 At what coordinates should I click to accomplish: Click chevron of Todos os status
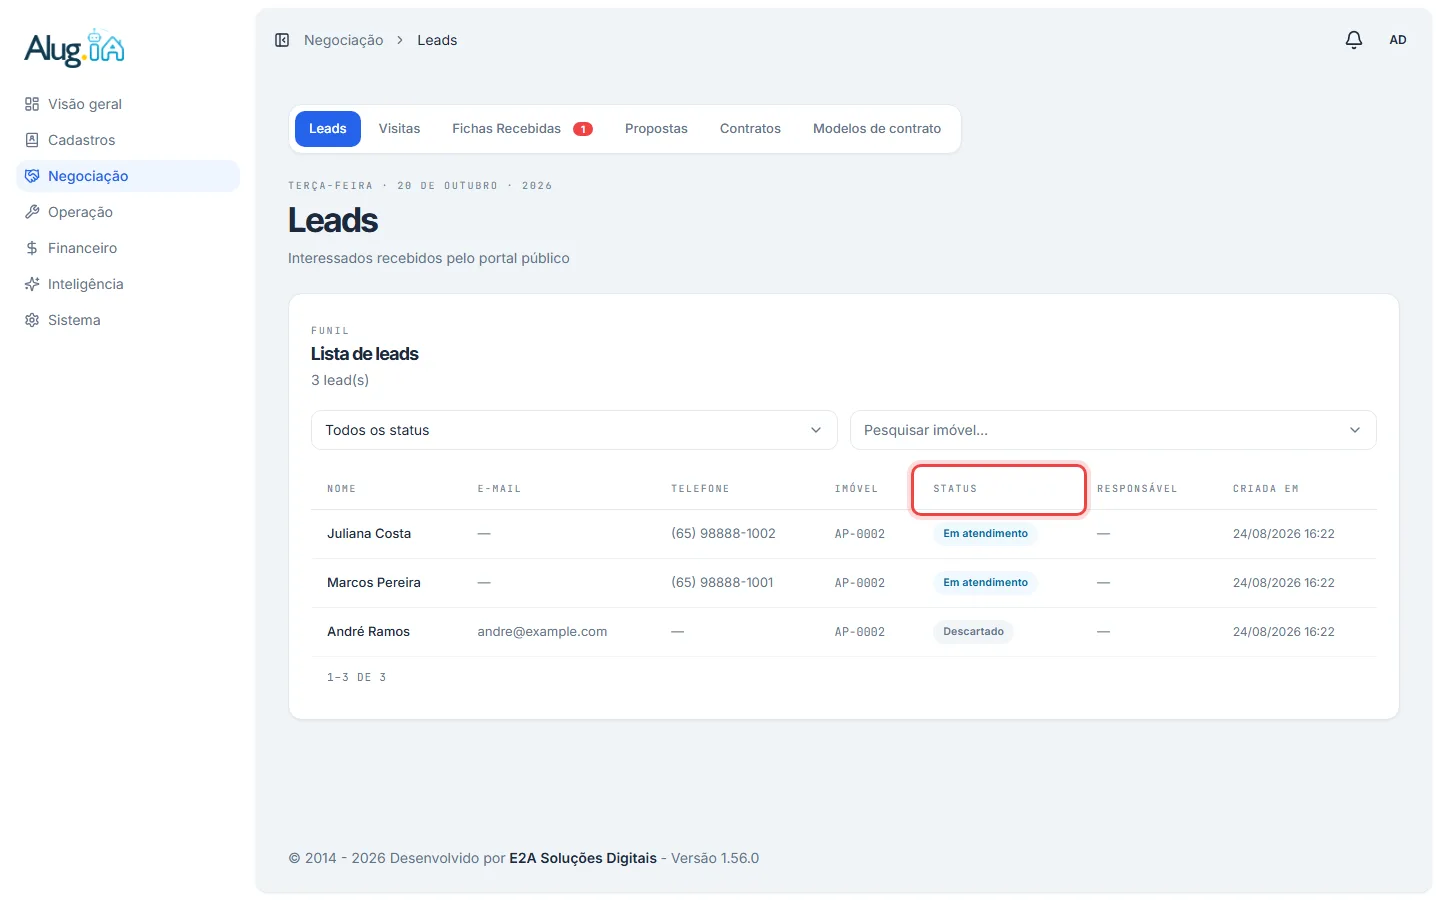pos(816,430)
